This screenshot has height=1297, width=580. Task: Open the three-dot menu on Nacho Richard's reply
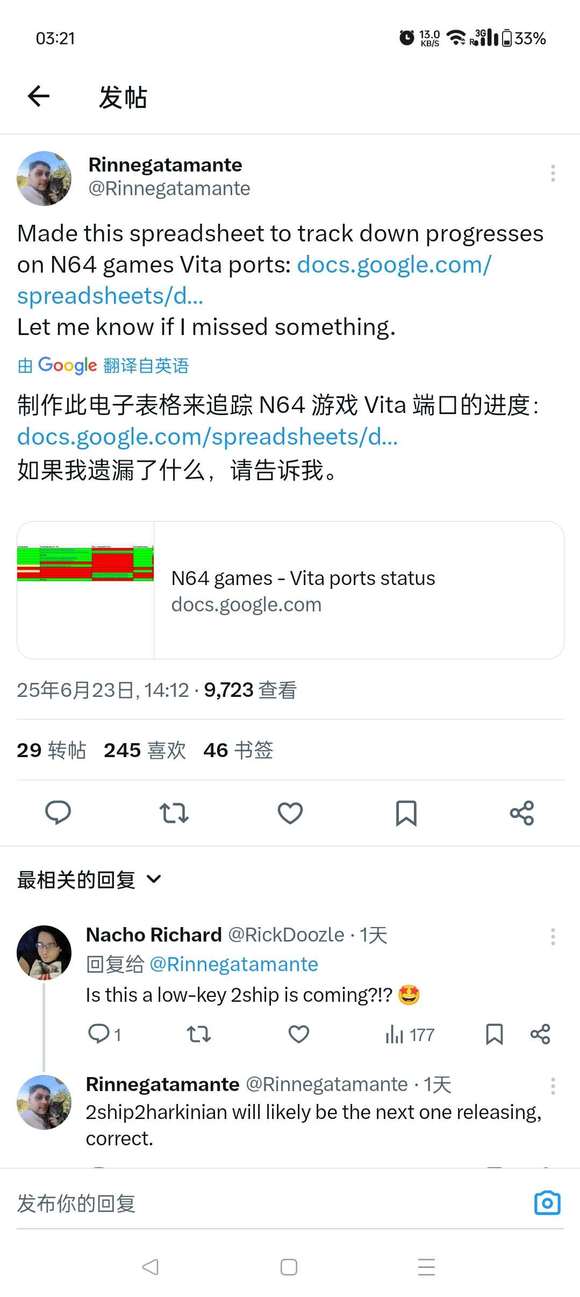pos(552,937)
